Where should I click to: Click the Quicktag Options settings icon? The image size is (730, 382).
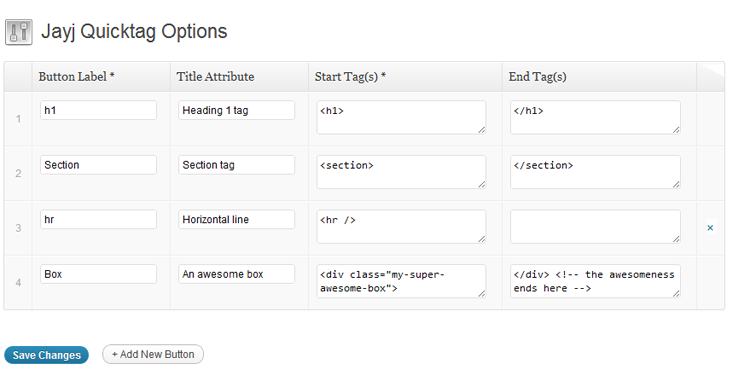[19, 32]
